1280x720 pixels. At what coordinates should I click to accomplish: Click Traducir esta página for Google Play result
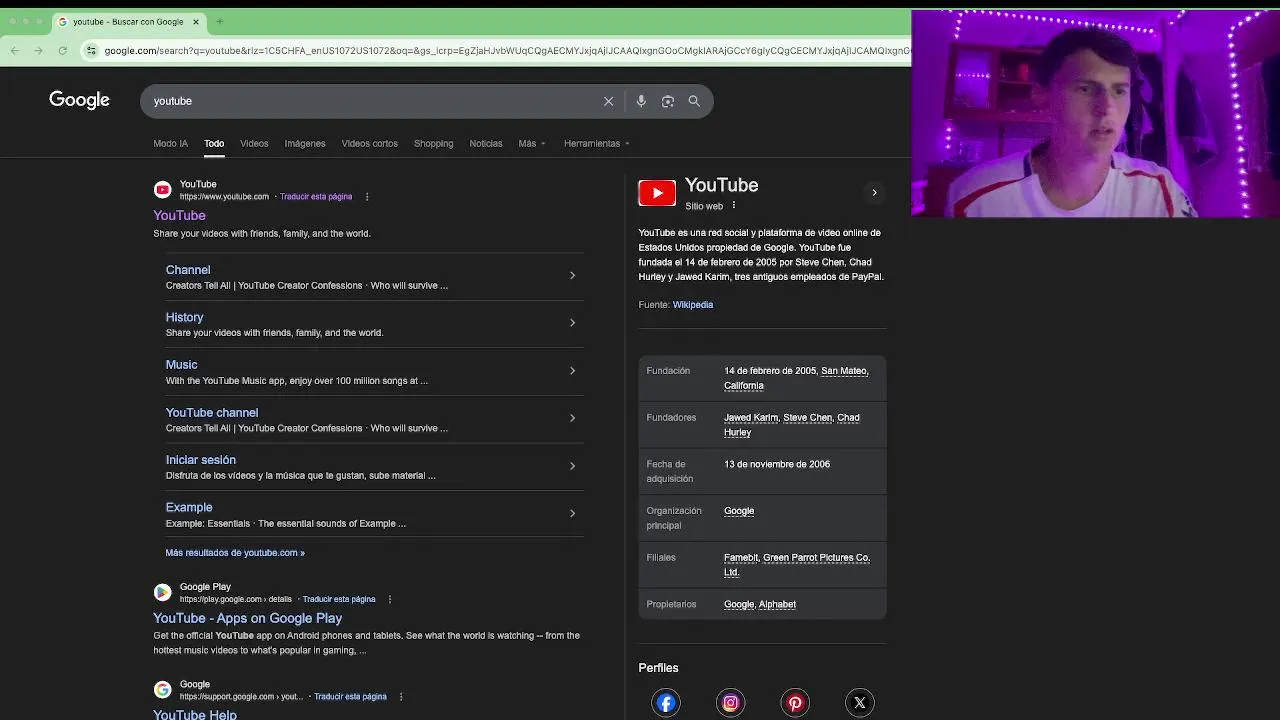[x=339, y=599]
